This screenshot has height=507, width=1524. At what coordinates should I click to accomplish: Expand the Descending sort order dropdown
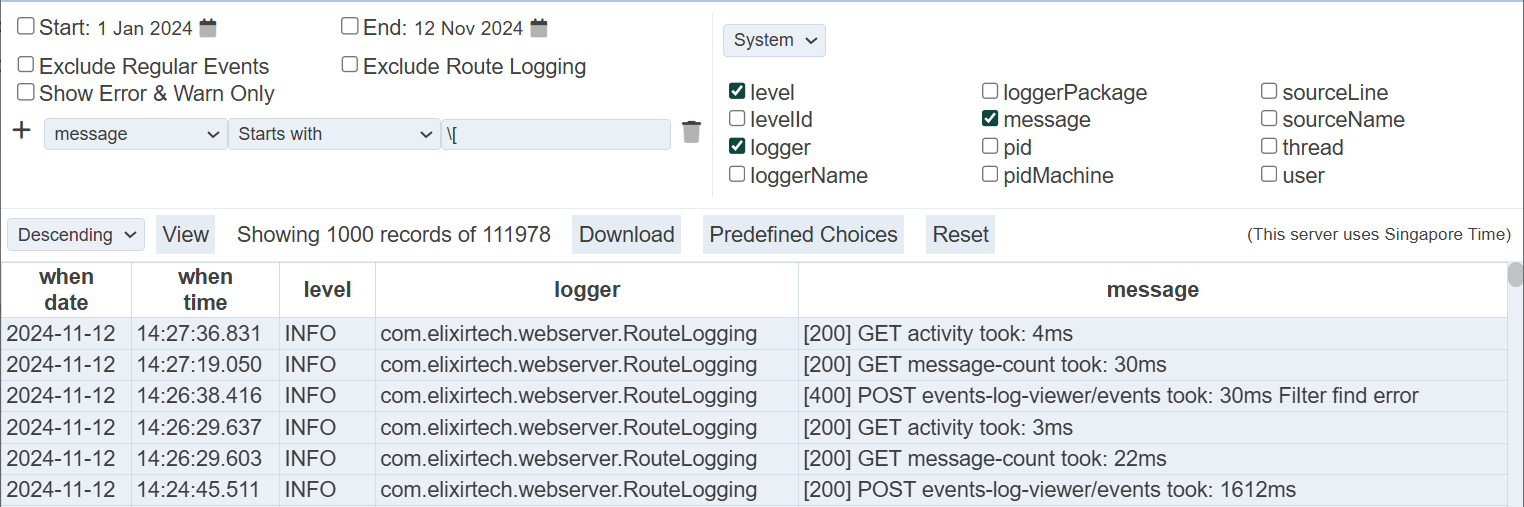pos(76,235)
